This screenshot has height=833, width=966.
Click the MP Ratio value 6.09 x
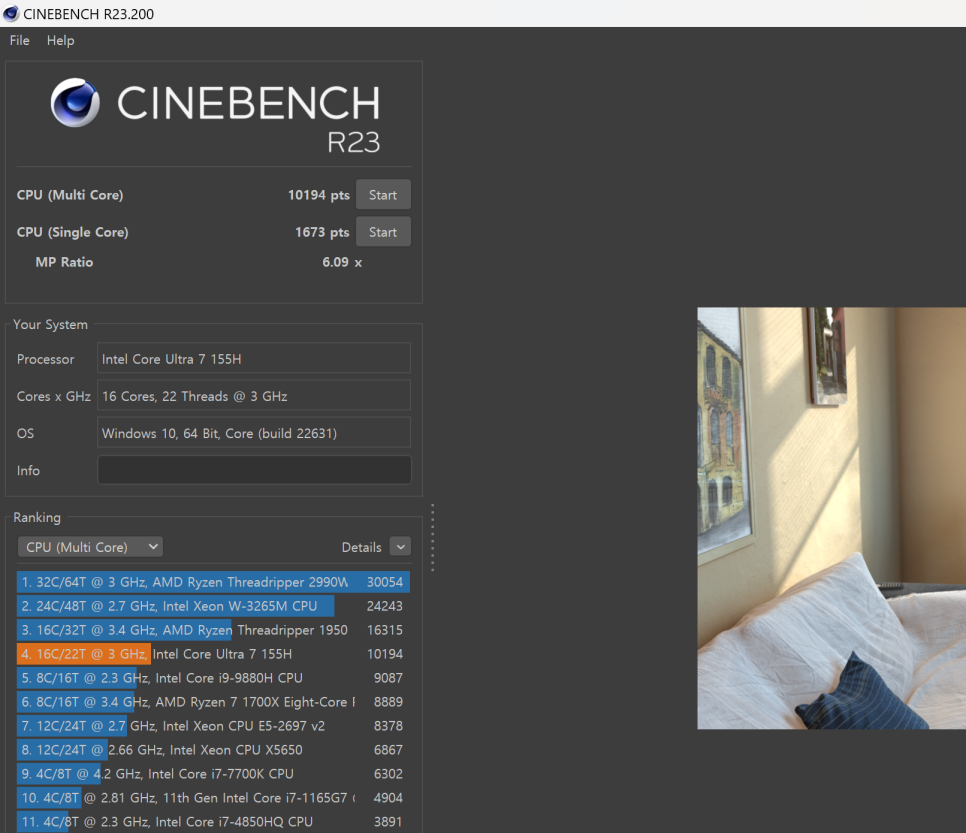342,262
